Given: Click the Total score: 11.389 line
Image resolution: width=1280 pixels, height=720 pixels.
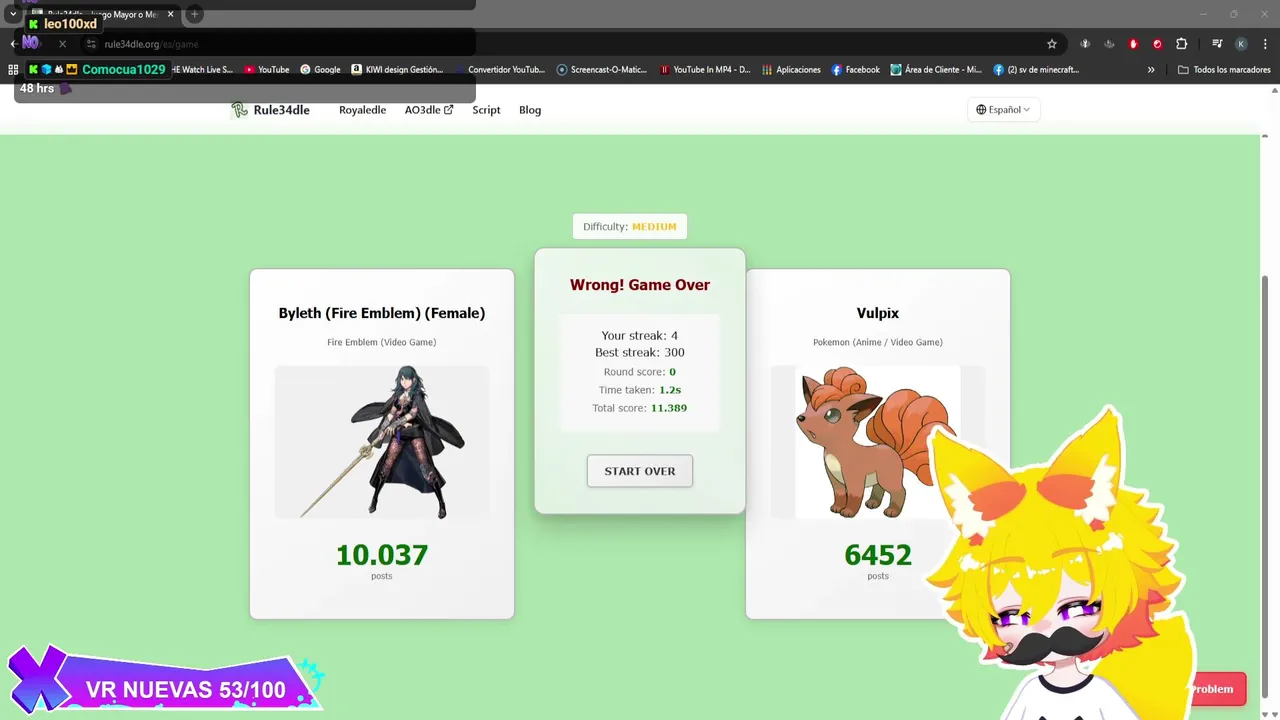Looking at the screenshot, I should [640, 408].
